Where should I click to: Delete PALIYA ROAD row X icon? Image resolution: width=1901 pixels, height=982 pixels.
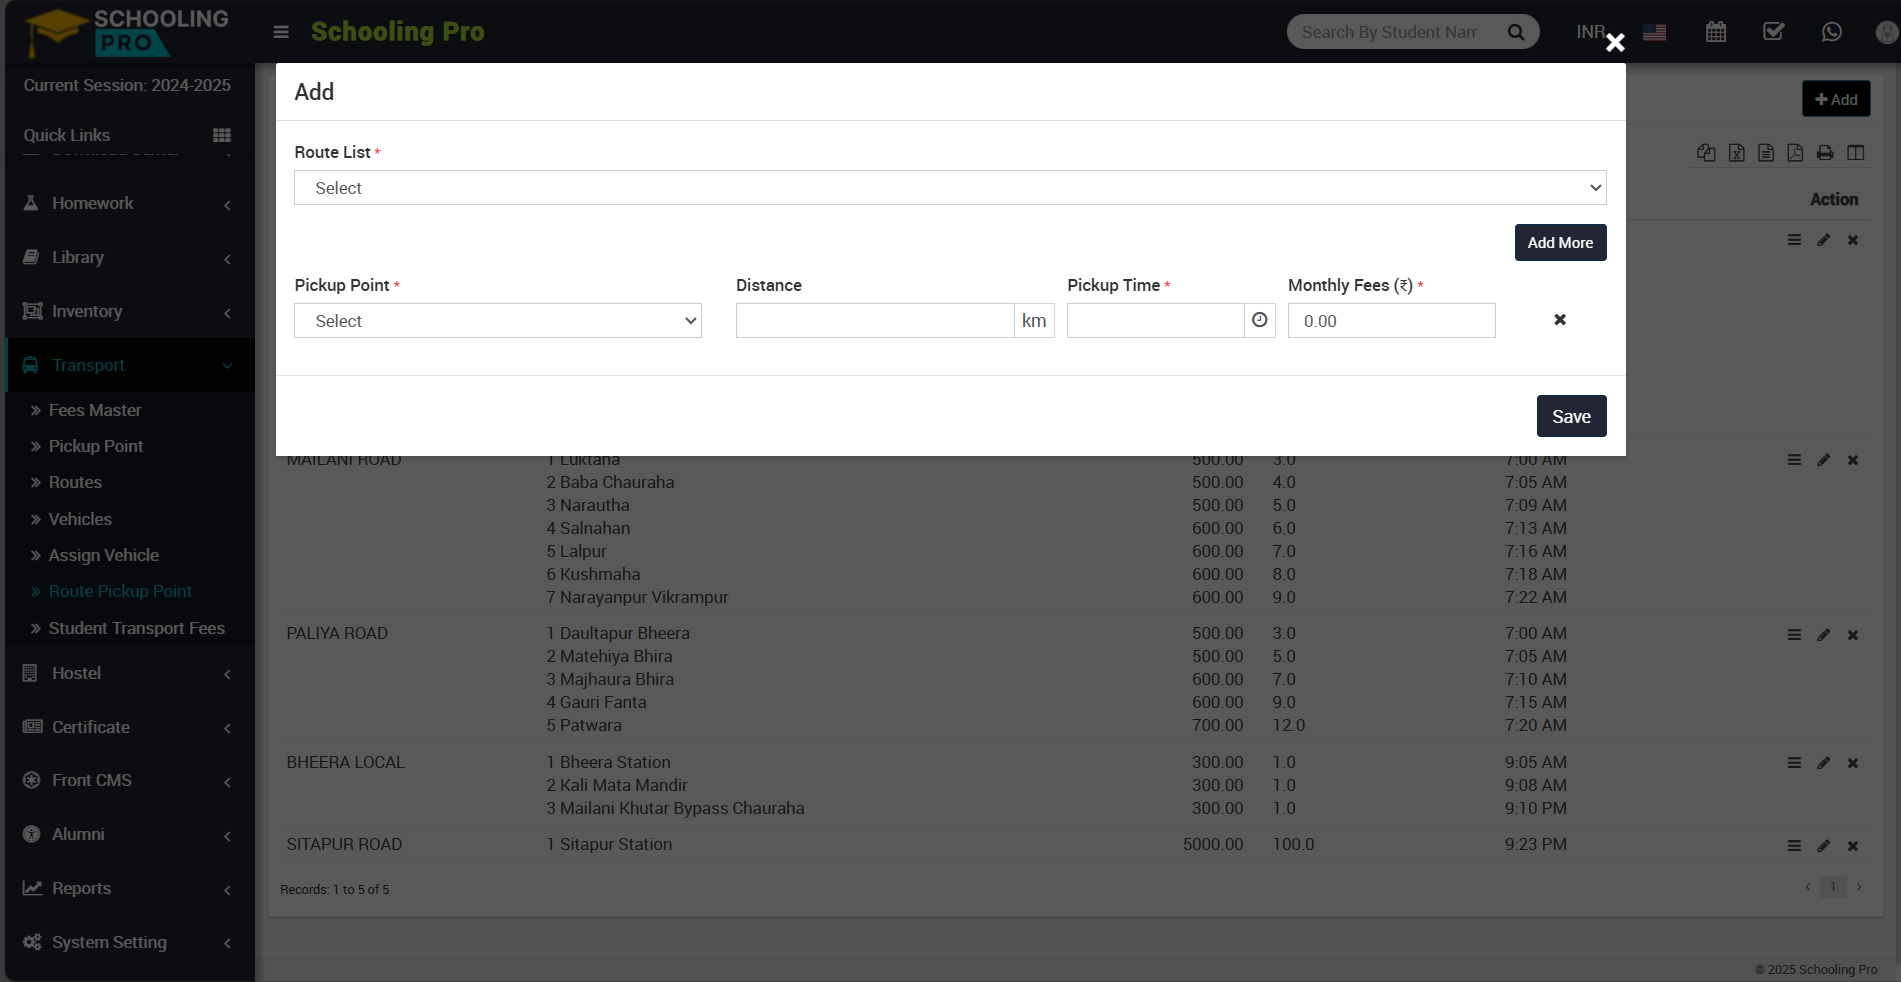(x=1853, y=635)
